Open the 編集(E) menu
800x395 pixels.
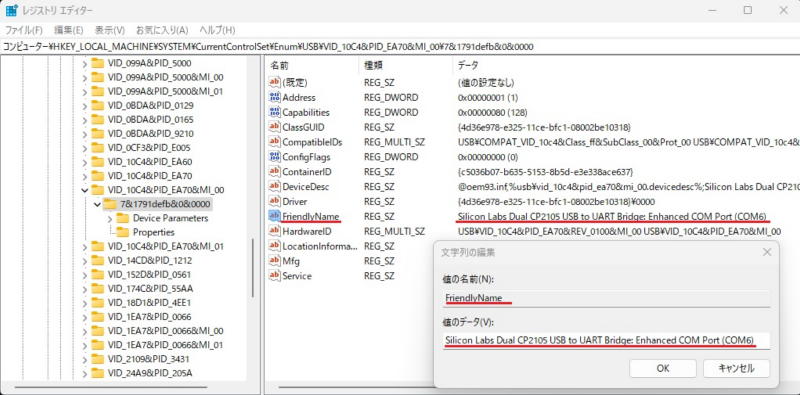coord(68,30)
